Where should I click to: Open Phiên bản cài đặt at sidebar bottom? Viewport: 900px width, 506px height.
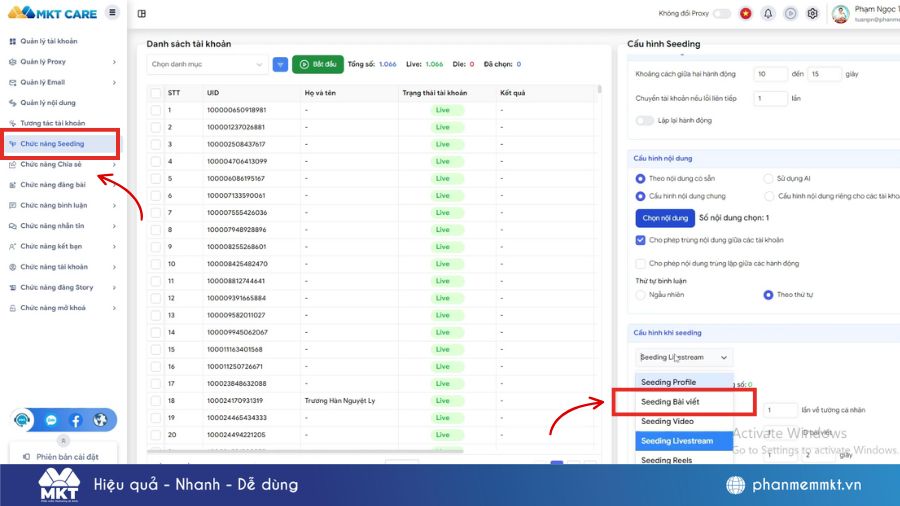click(63, 457)
